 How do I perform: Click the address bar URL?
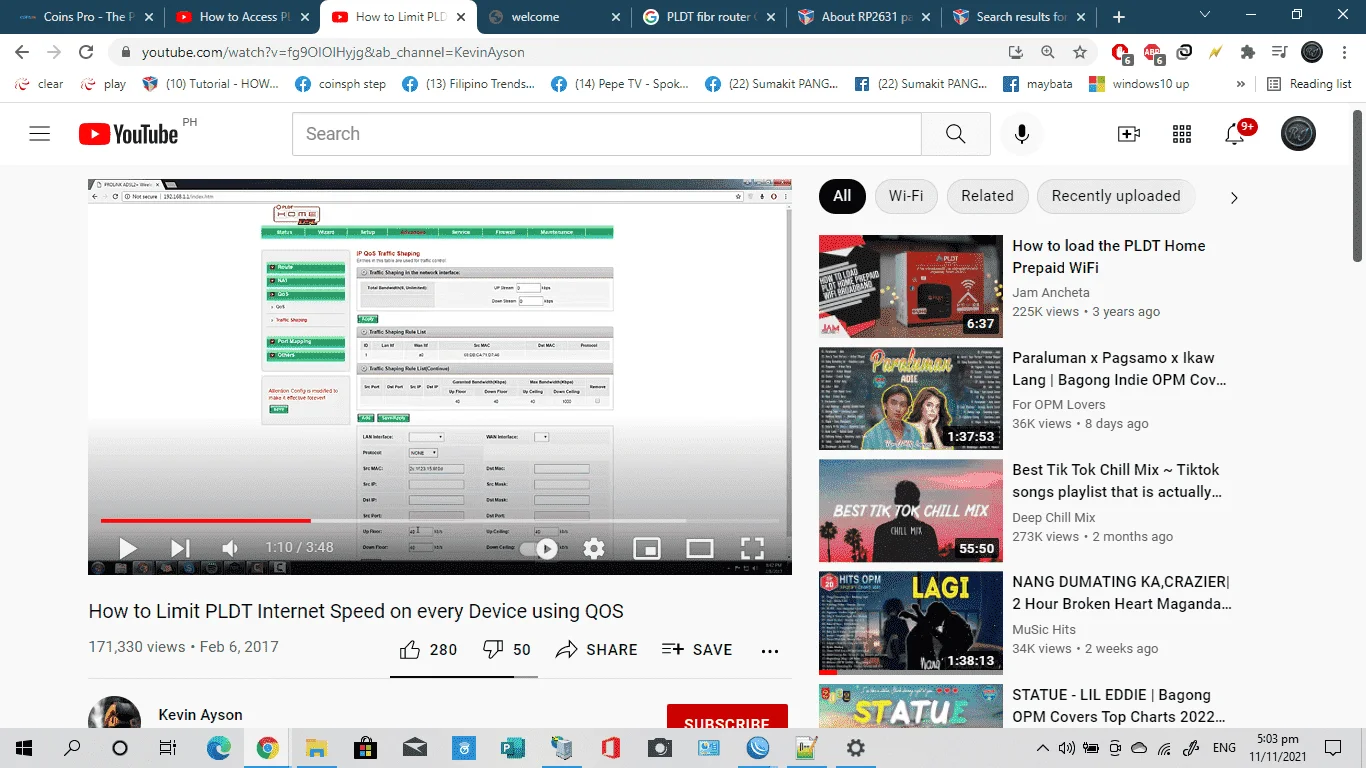click(x=333, y=52)
